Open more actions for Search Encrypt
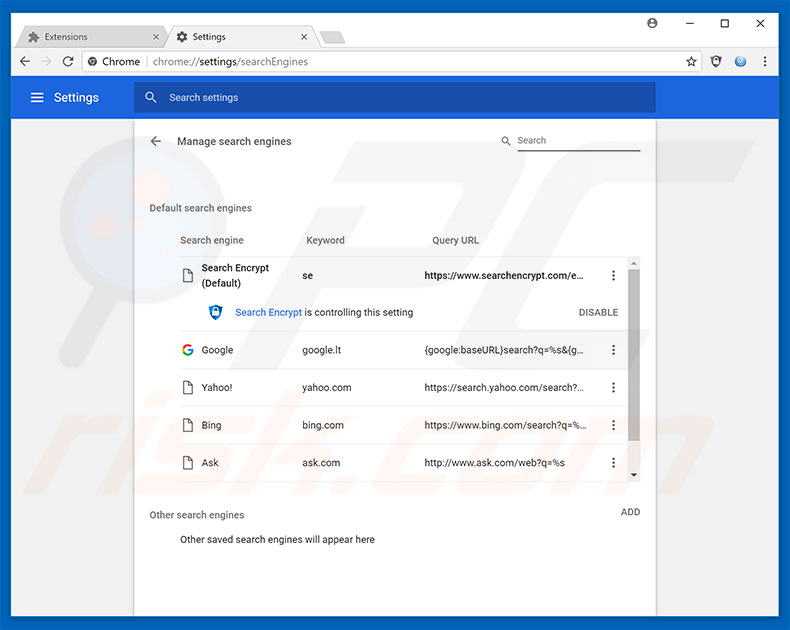This screenshot has width=790, height=630. tap(613, 275)
